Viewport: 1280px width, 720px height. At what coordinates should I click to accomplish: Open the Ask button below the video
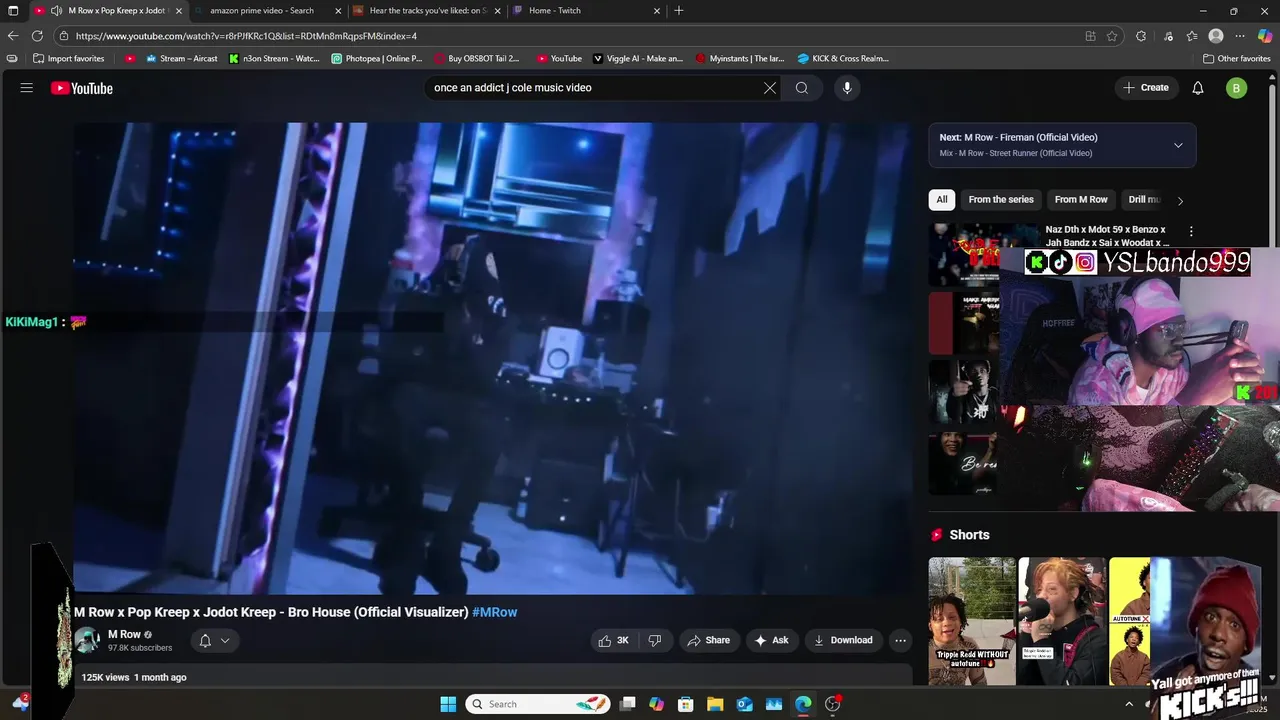771,640
